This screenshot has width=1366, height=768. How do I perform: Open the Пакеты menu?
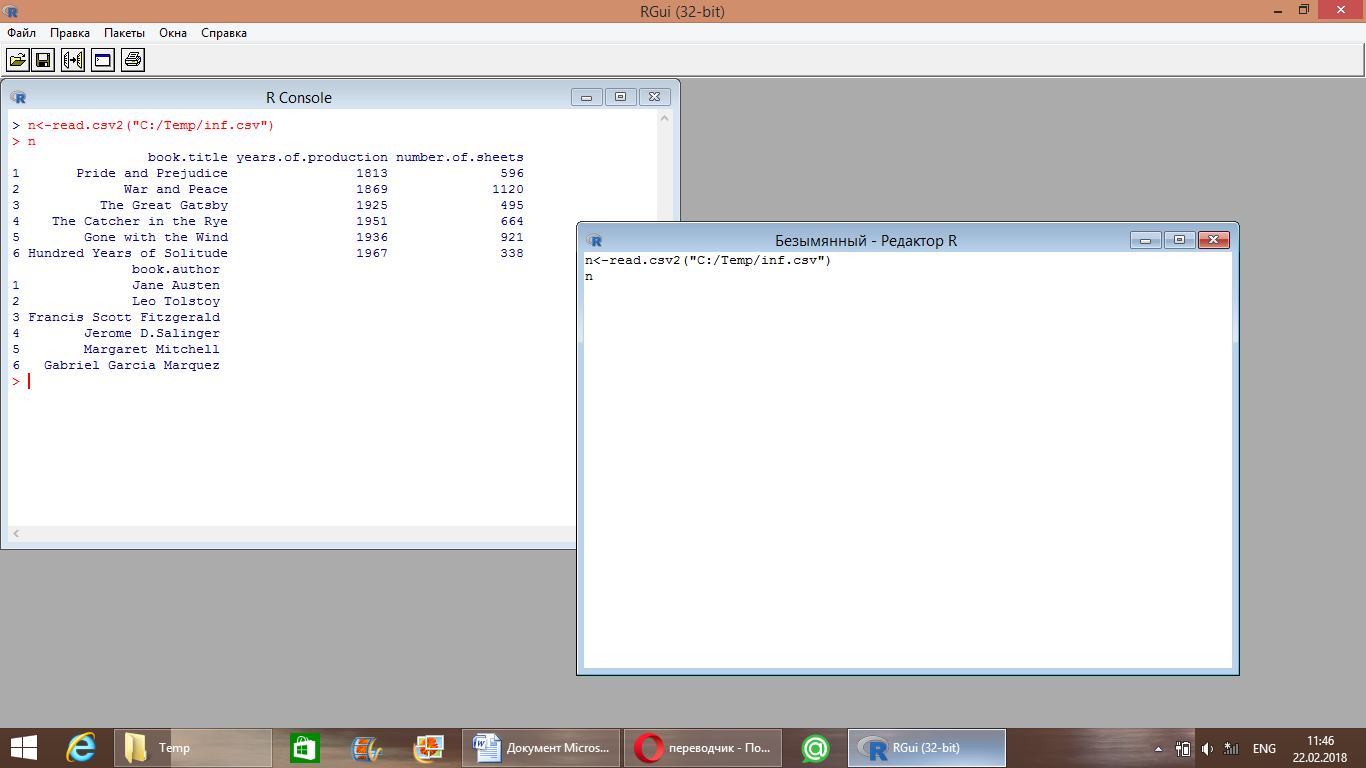124,33
